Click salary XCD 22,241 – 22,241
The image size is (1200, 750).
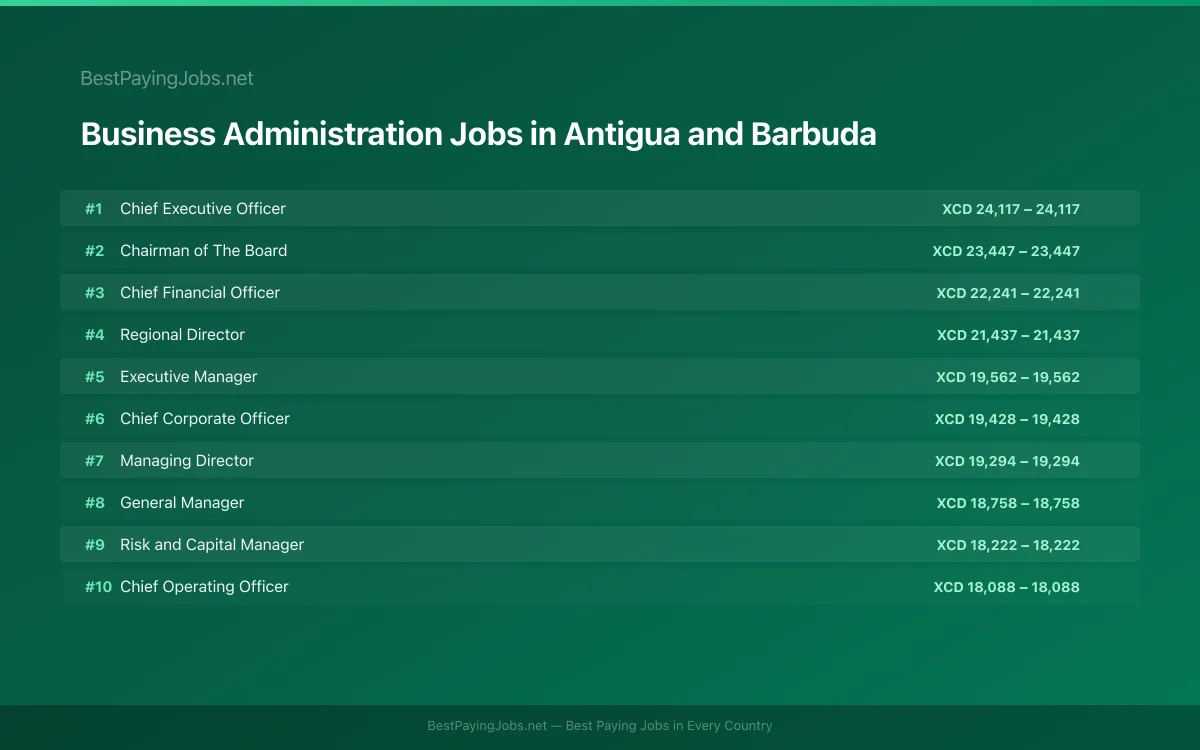tap(1008, 293)
